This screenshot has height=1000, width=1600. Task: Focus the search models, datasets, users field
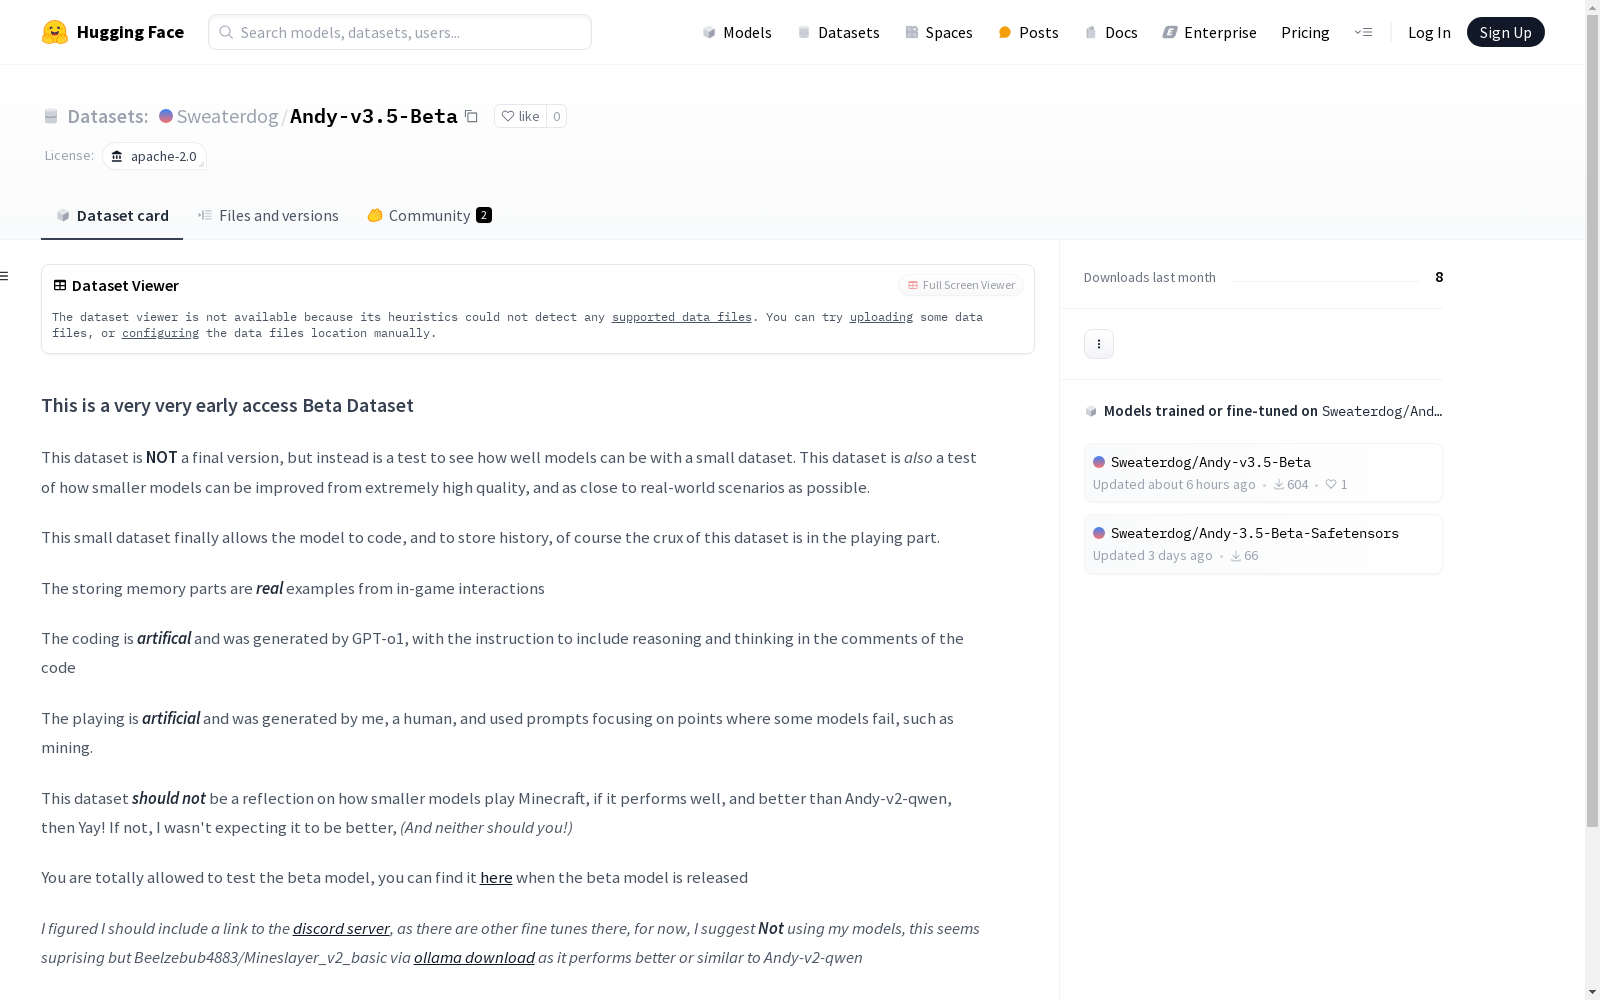400,32
